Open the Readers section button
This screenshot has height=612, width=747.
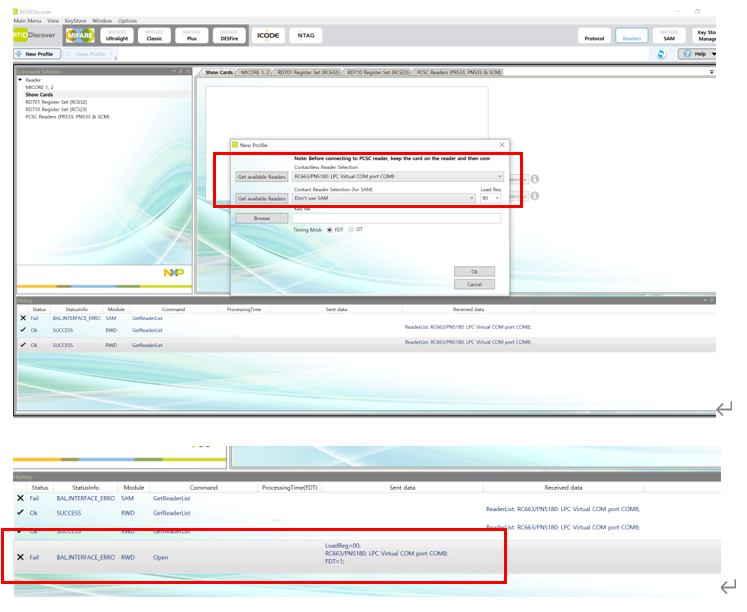(x=632, y=36)
